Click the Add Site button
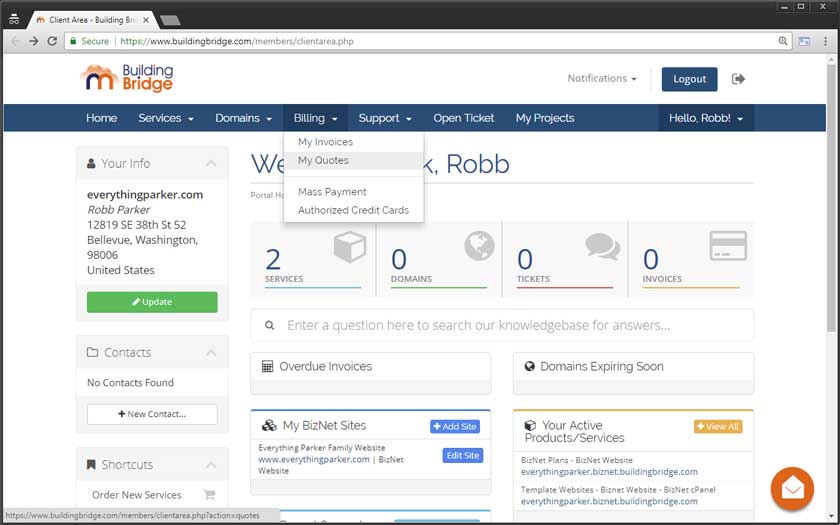840x525 pixels. [x=455, y=426]
